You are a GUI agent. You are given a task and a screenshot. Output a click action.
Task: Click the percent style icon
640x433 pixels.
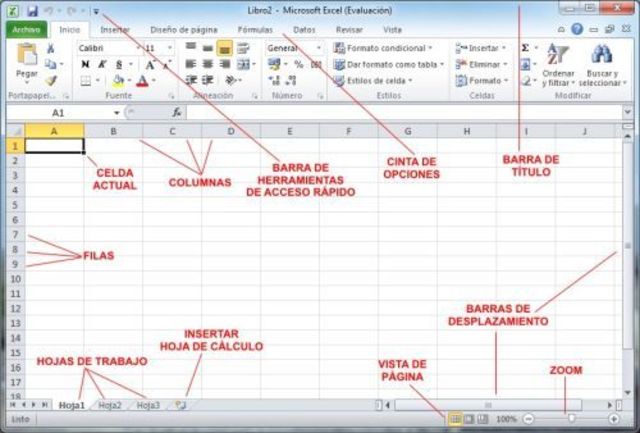(x=299, y=64)
